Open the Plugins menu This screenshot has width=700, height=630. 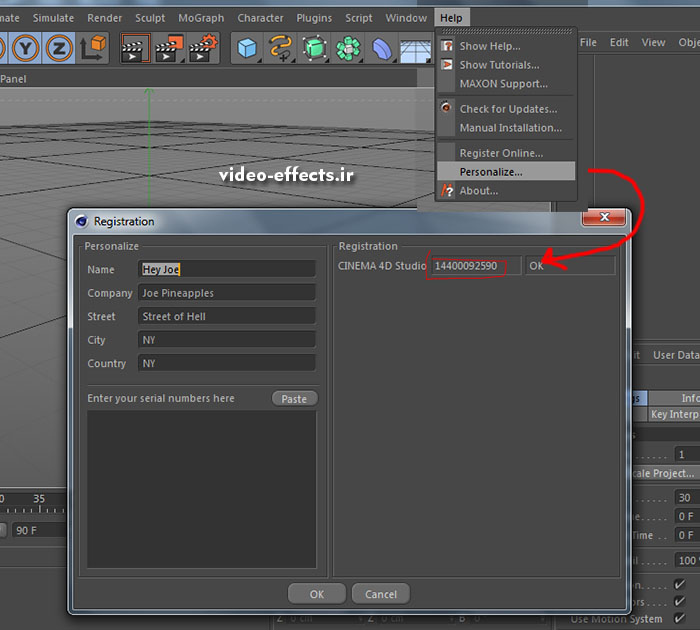314,18
